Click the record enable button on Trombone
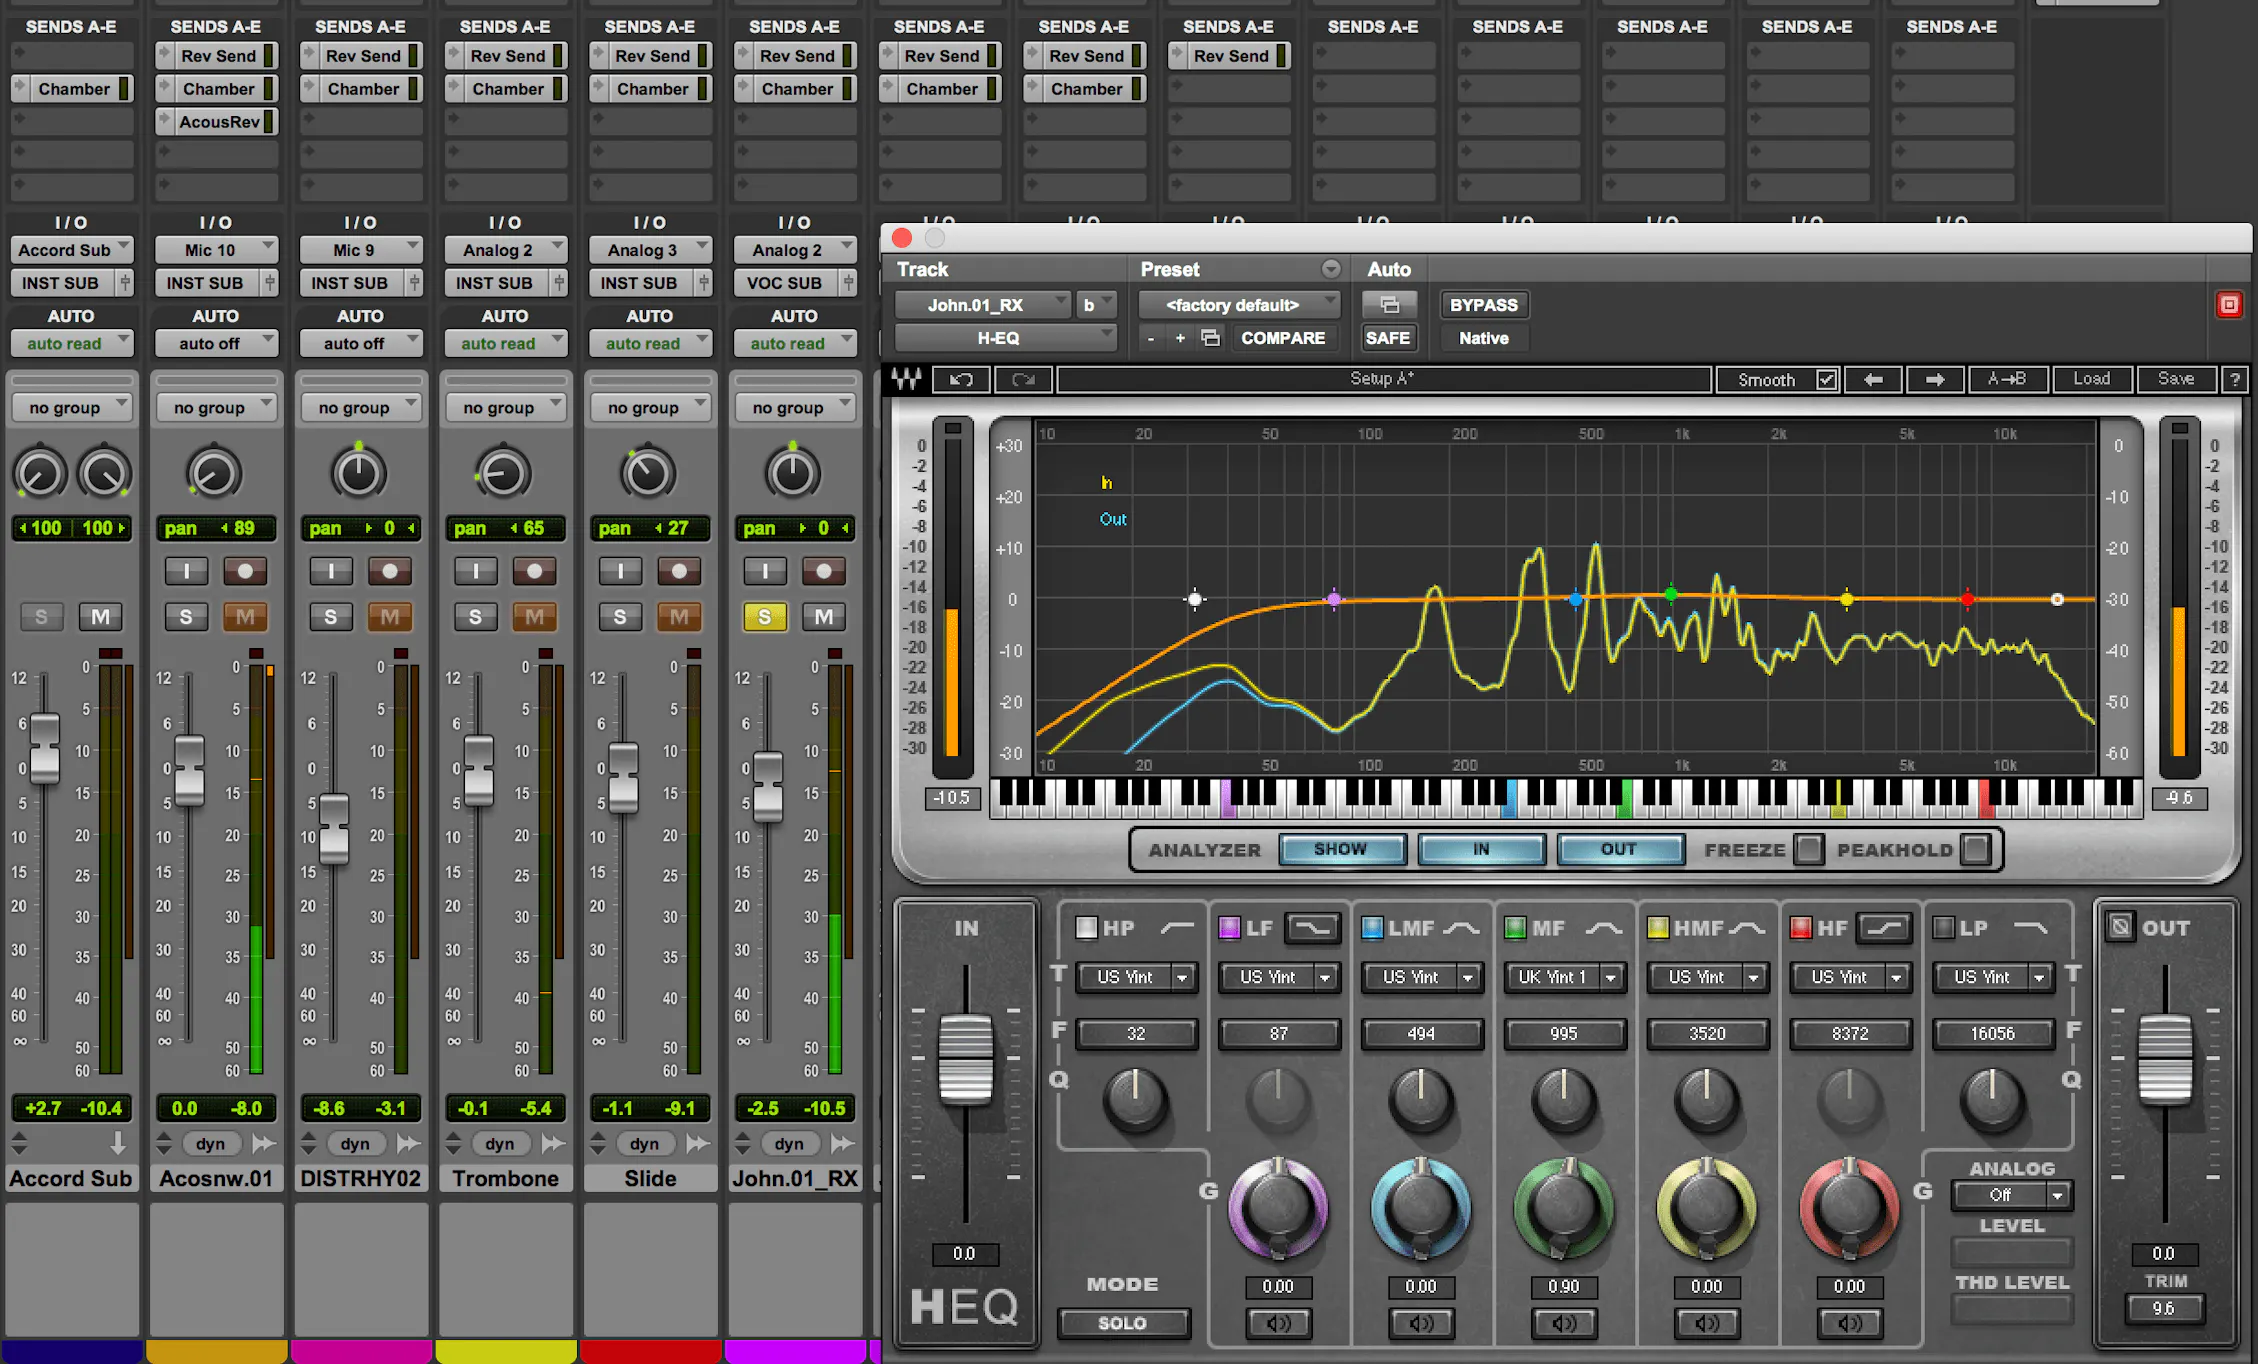Image resolution: width=2258 pixels, height=1364 pixels. click(535, 571)
